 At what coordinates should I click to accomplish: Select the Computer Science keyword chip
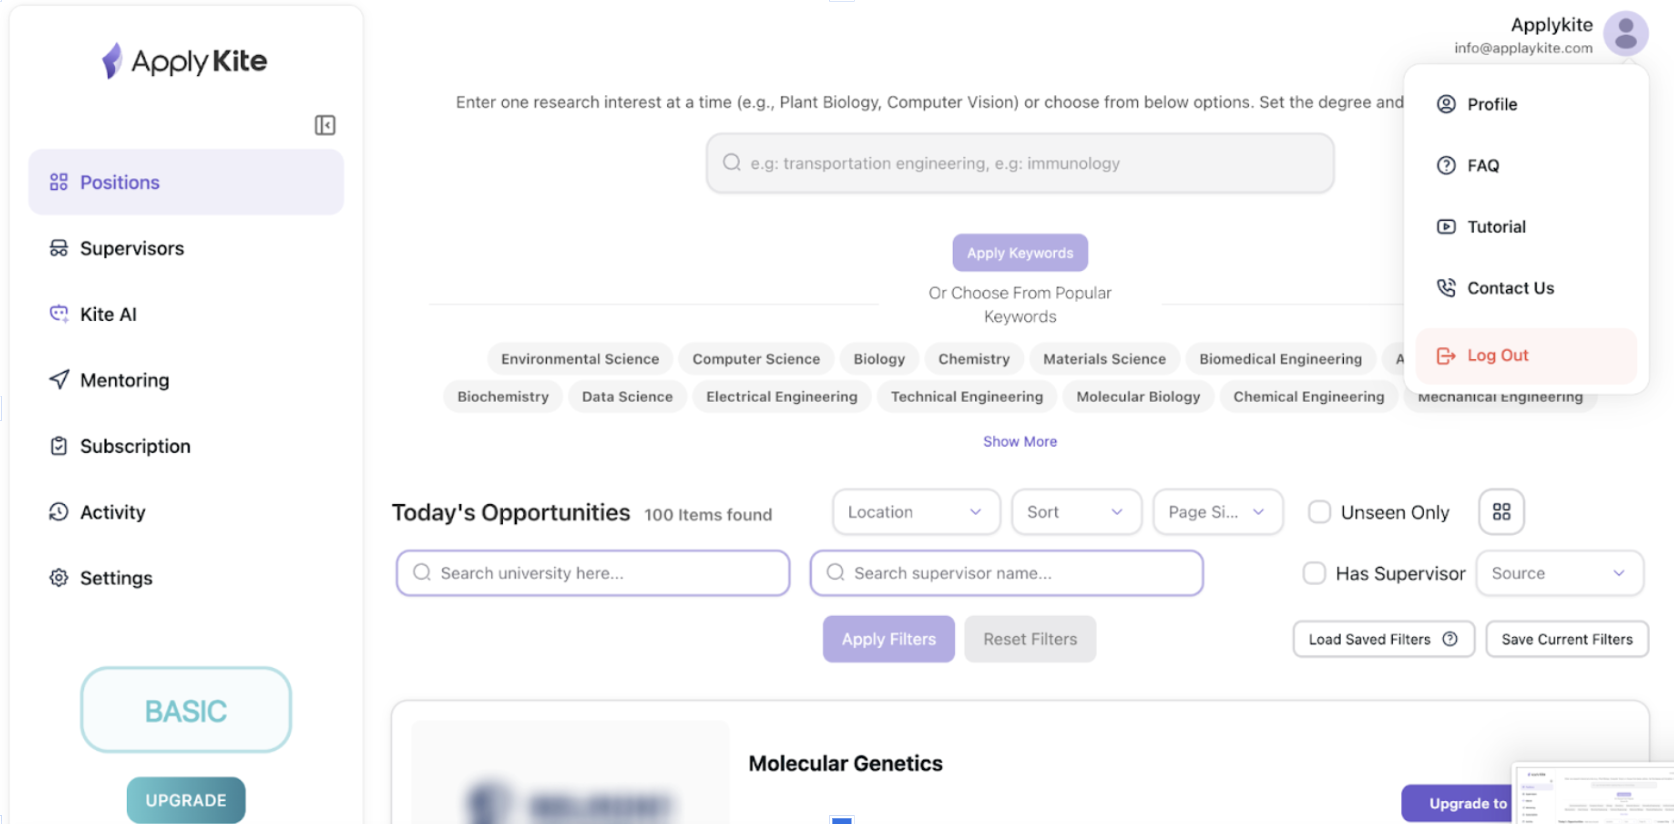click(756, 359)
